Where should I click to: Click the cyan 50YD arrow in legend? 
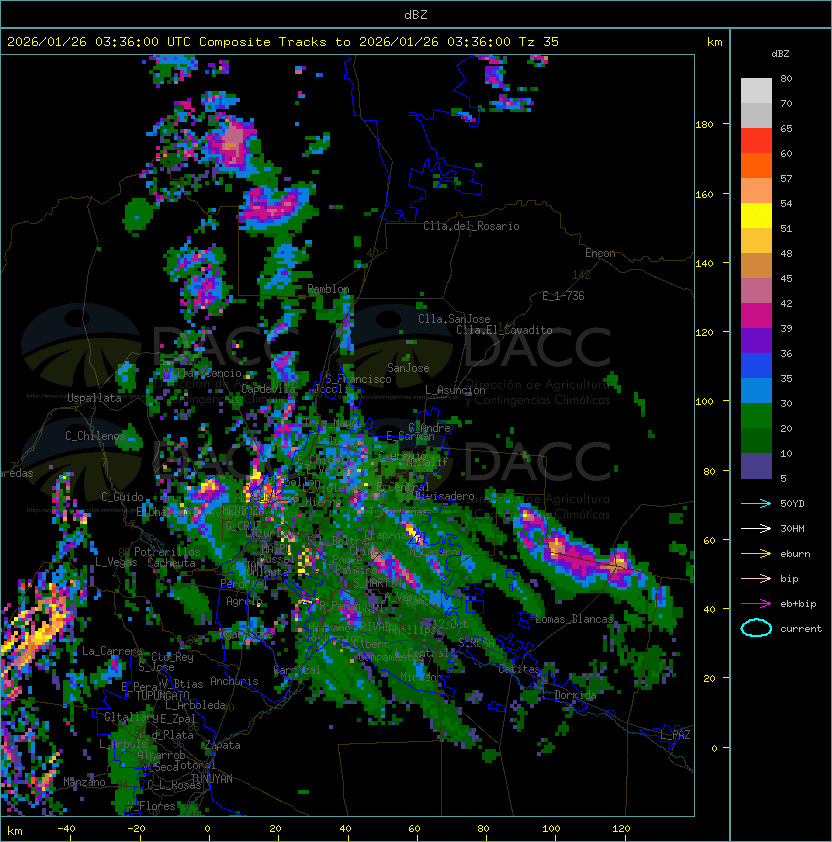[756, 503]
